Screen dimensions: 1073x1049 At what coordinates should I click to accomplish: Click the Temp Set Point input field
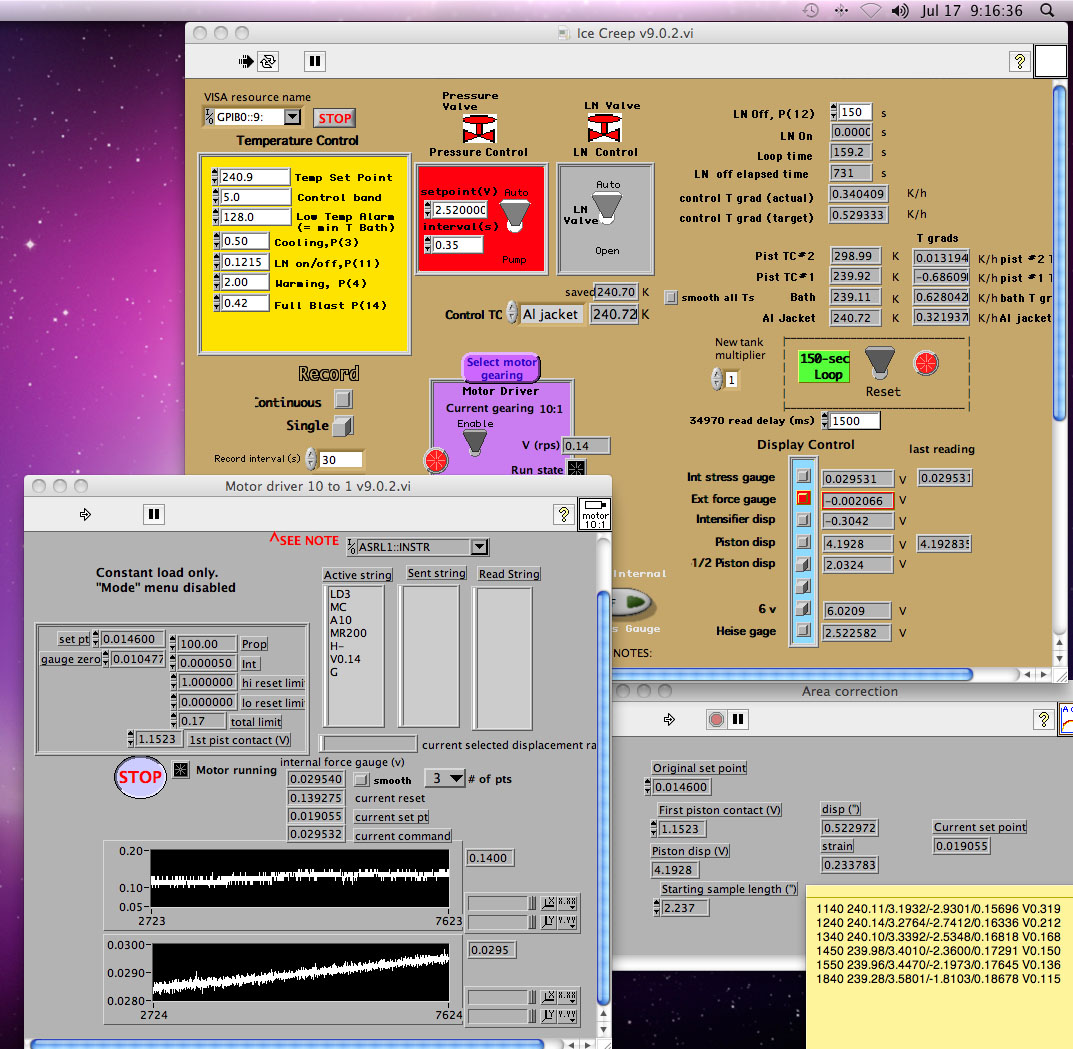click(x=254, y=177)
